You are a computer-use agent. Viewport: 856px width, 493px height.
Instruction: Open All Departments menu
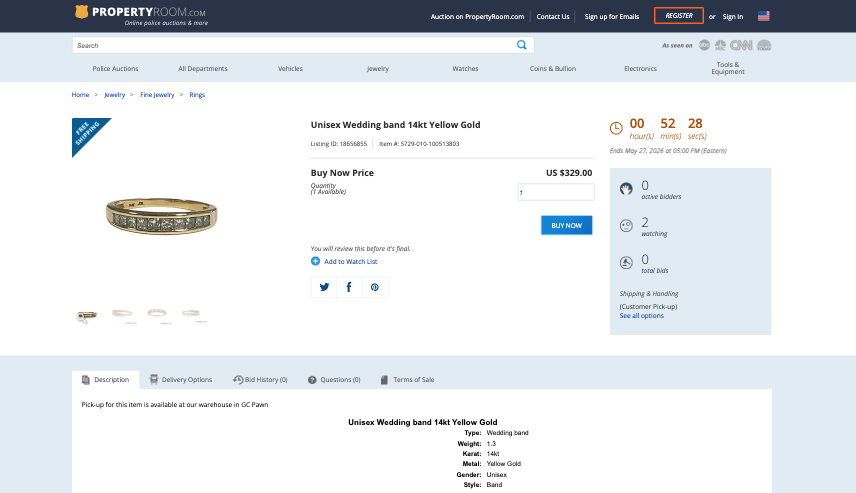coord(203,68)
